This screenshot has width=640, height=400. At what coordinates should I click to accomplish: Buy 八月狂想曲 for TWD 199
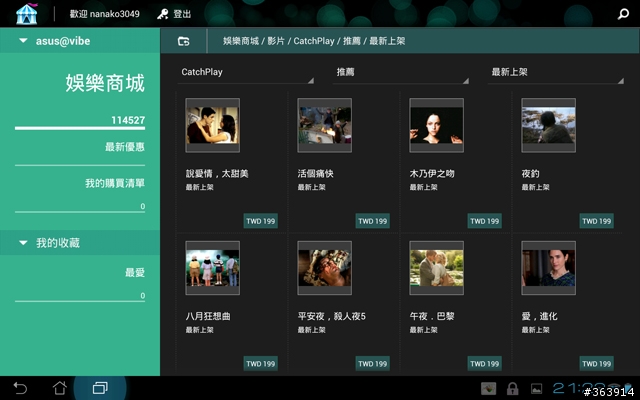point(260,363)
